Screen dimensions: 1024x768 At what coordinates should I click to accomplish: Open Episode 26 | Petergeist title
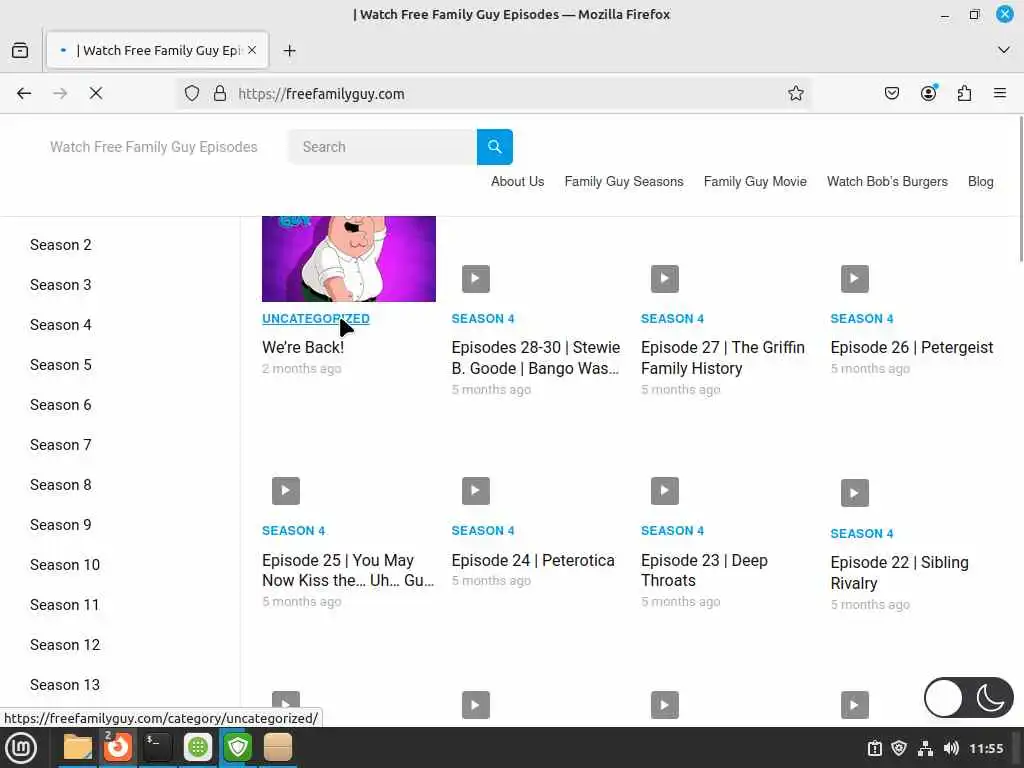912,347
